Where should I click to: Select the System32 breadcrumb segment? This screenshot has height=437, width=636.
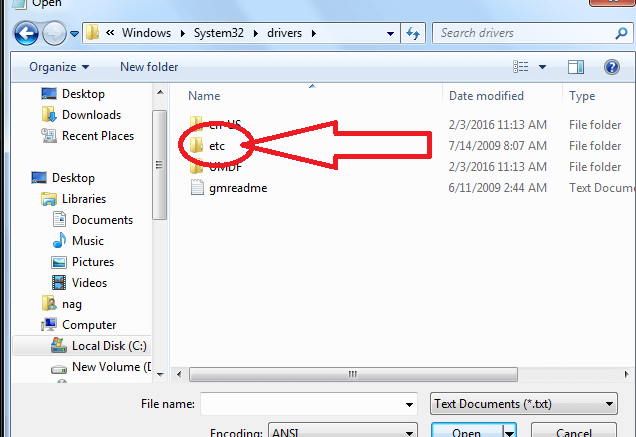[219, 33]
